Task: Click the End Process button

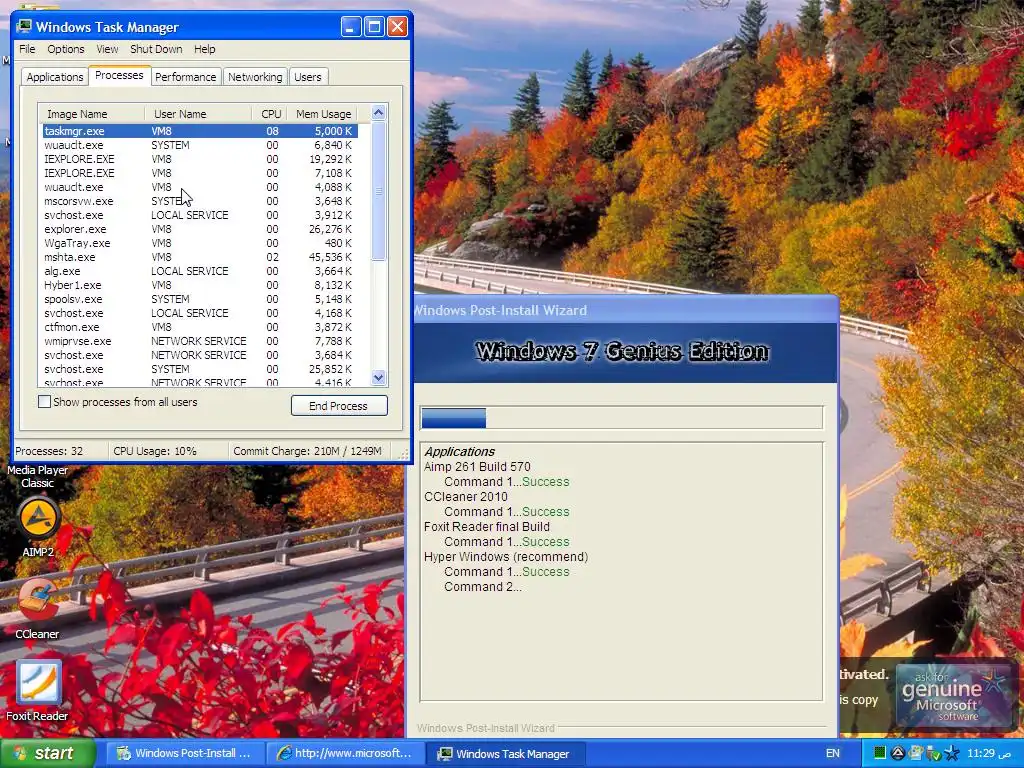Action: tap(339, 406)
